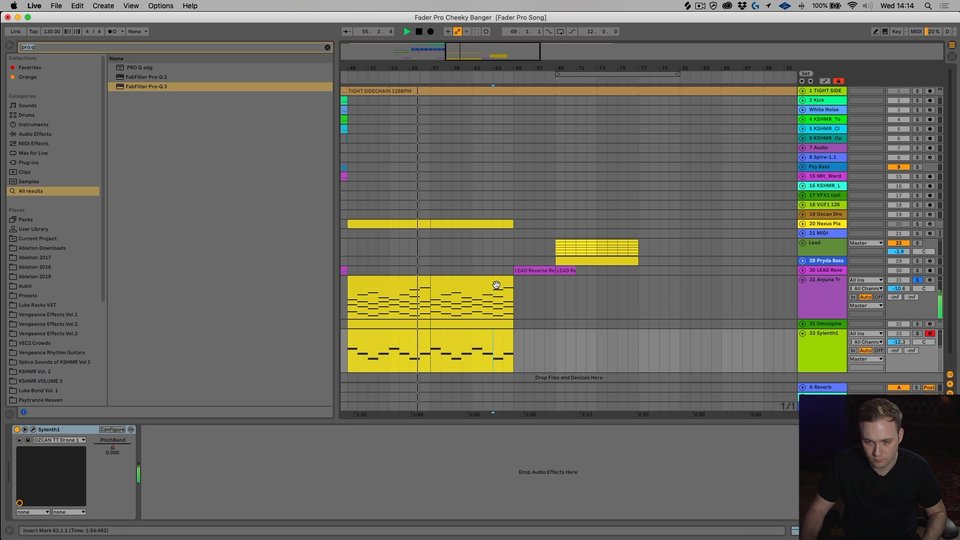Screen dimensions: 960x540
Task: Collapse the 31 Anjuna track
Action: tap(803, 280)
